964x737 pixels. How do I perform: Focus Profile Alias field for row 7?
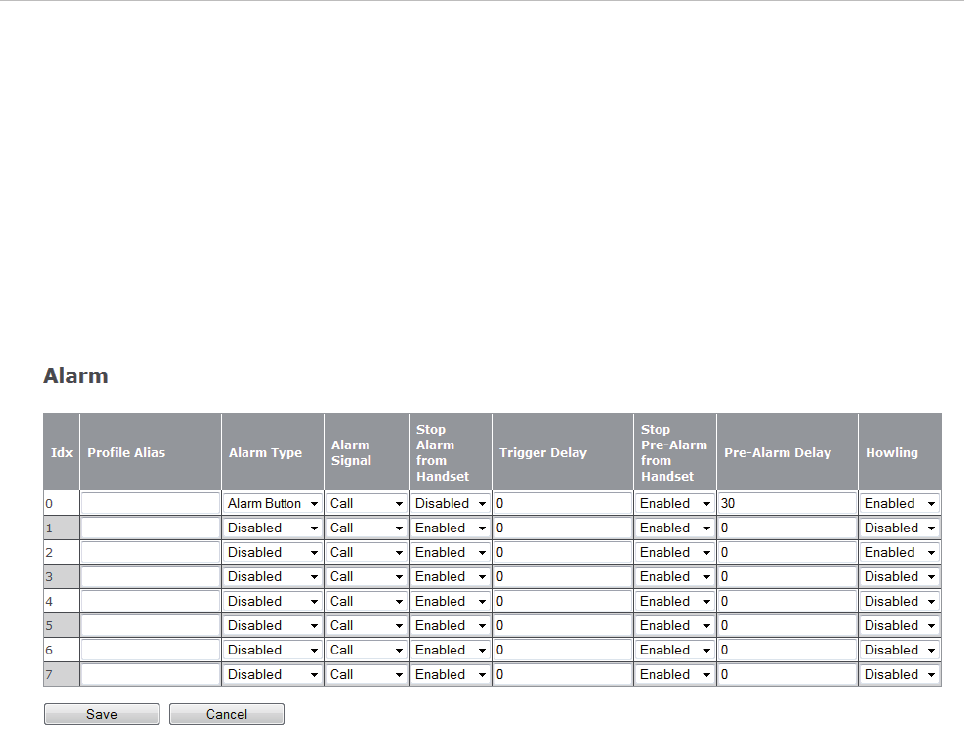[151, 674]
